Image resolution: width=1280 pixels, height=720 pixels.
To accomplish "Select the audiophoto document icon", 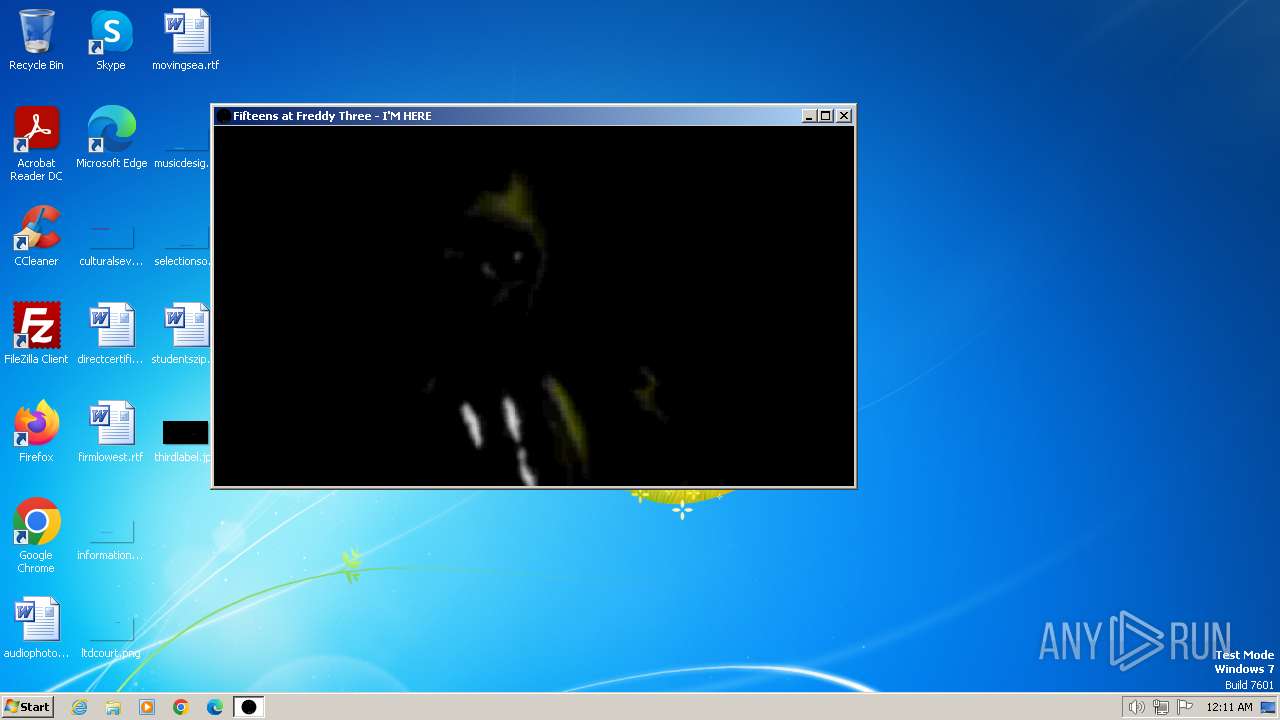I will click(x=36, y=628).
